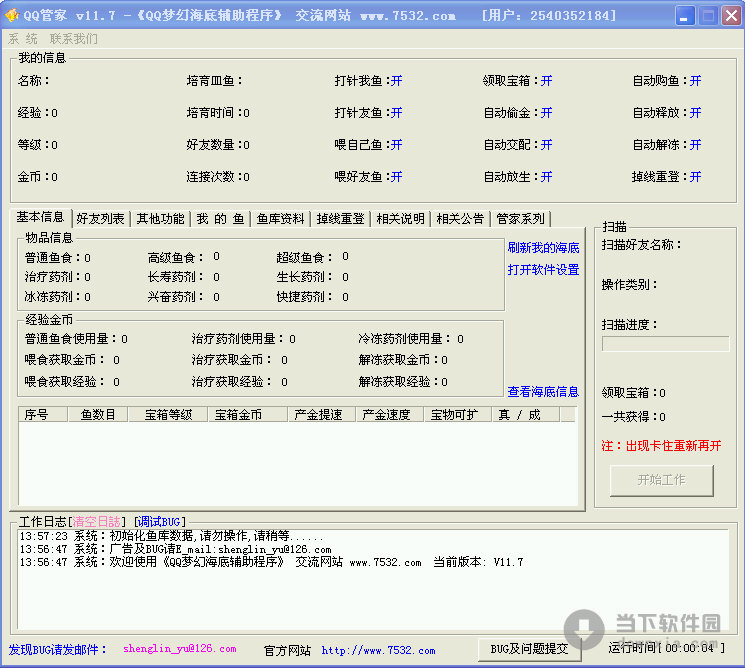
Task: Click the BUG及问题提交 button
Action: 529,649
